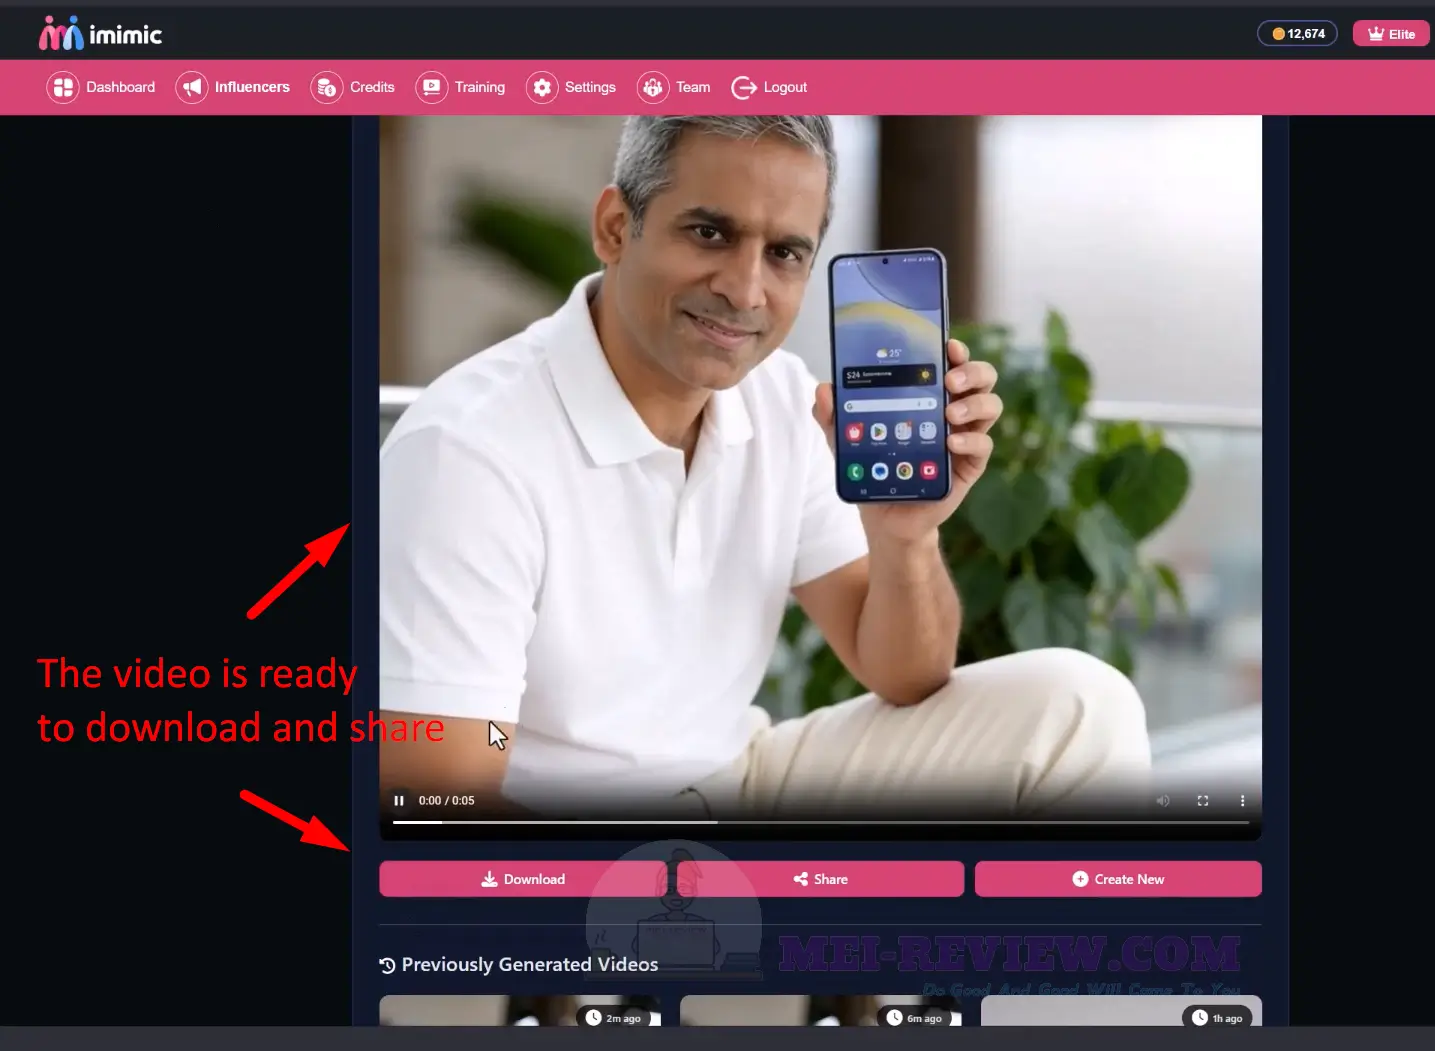Click the Create New button

[x=1118, y=879]
